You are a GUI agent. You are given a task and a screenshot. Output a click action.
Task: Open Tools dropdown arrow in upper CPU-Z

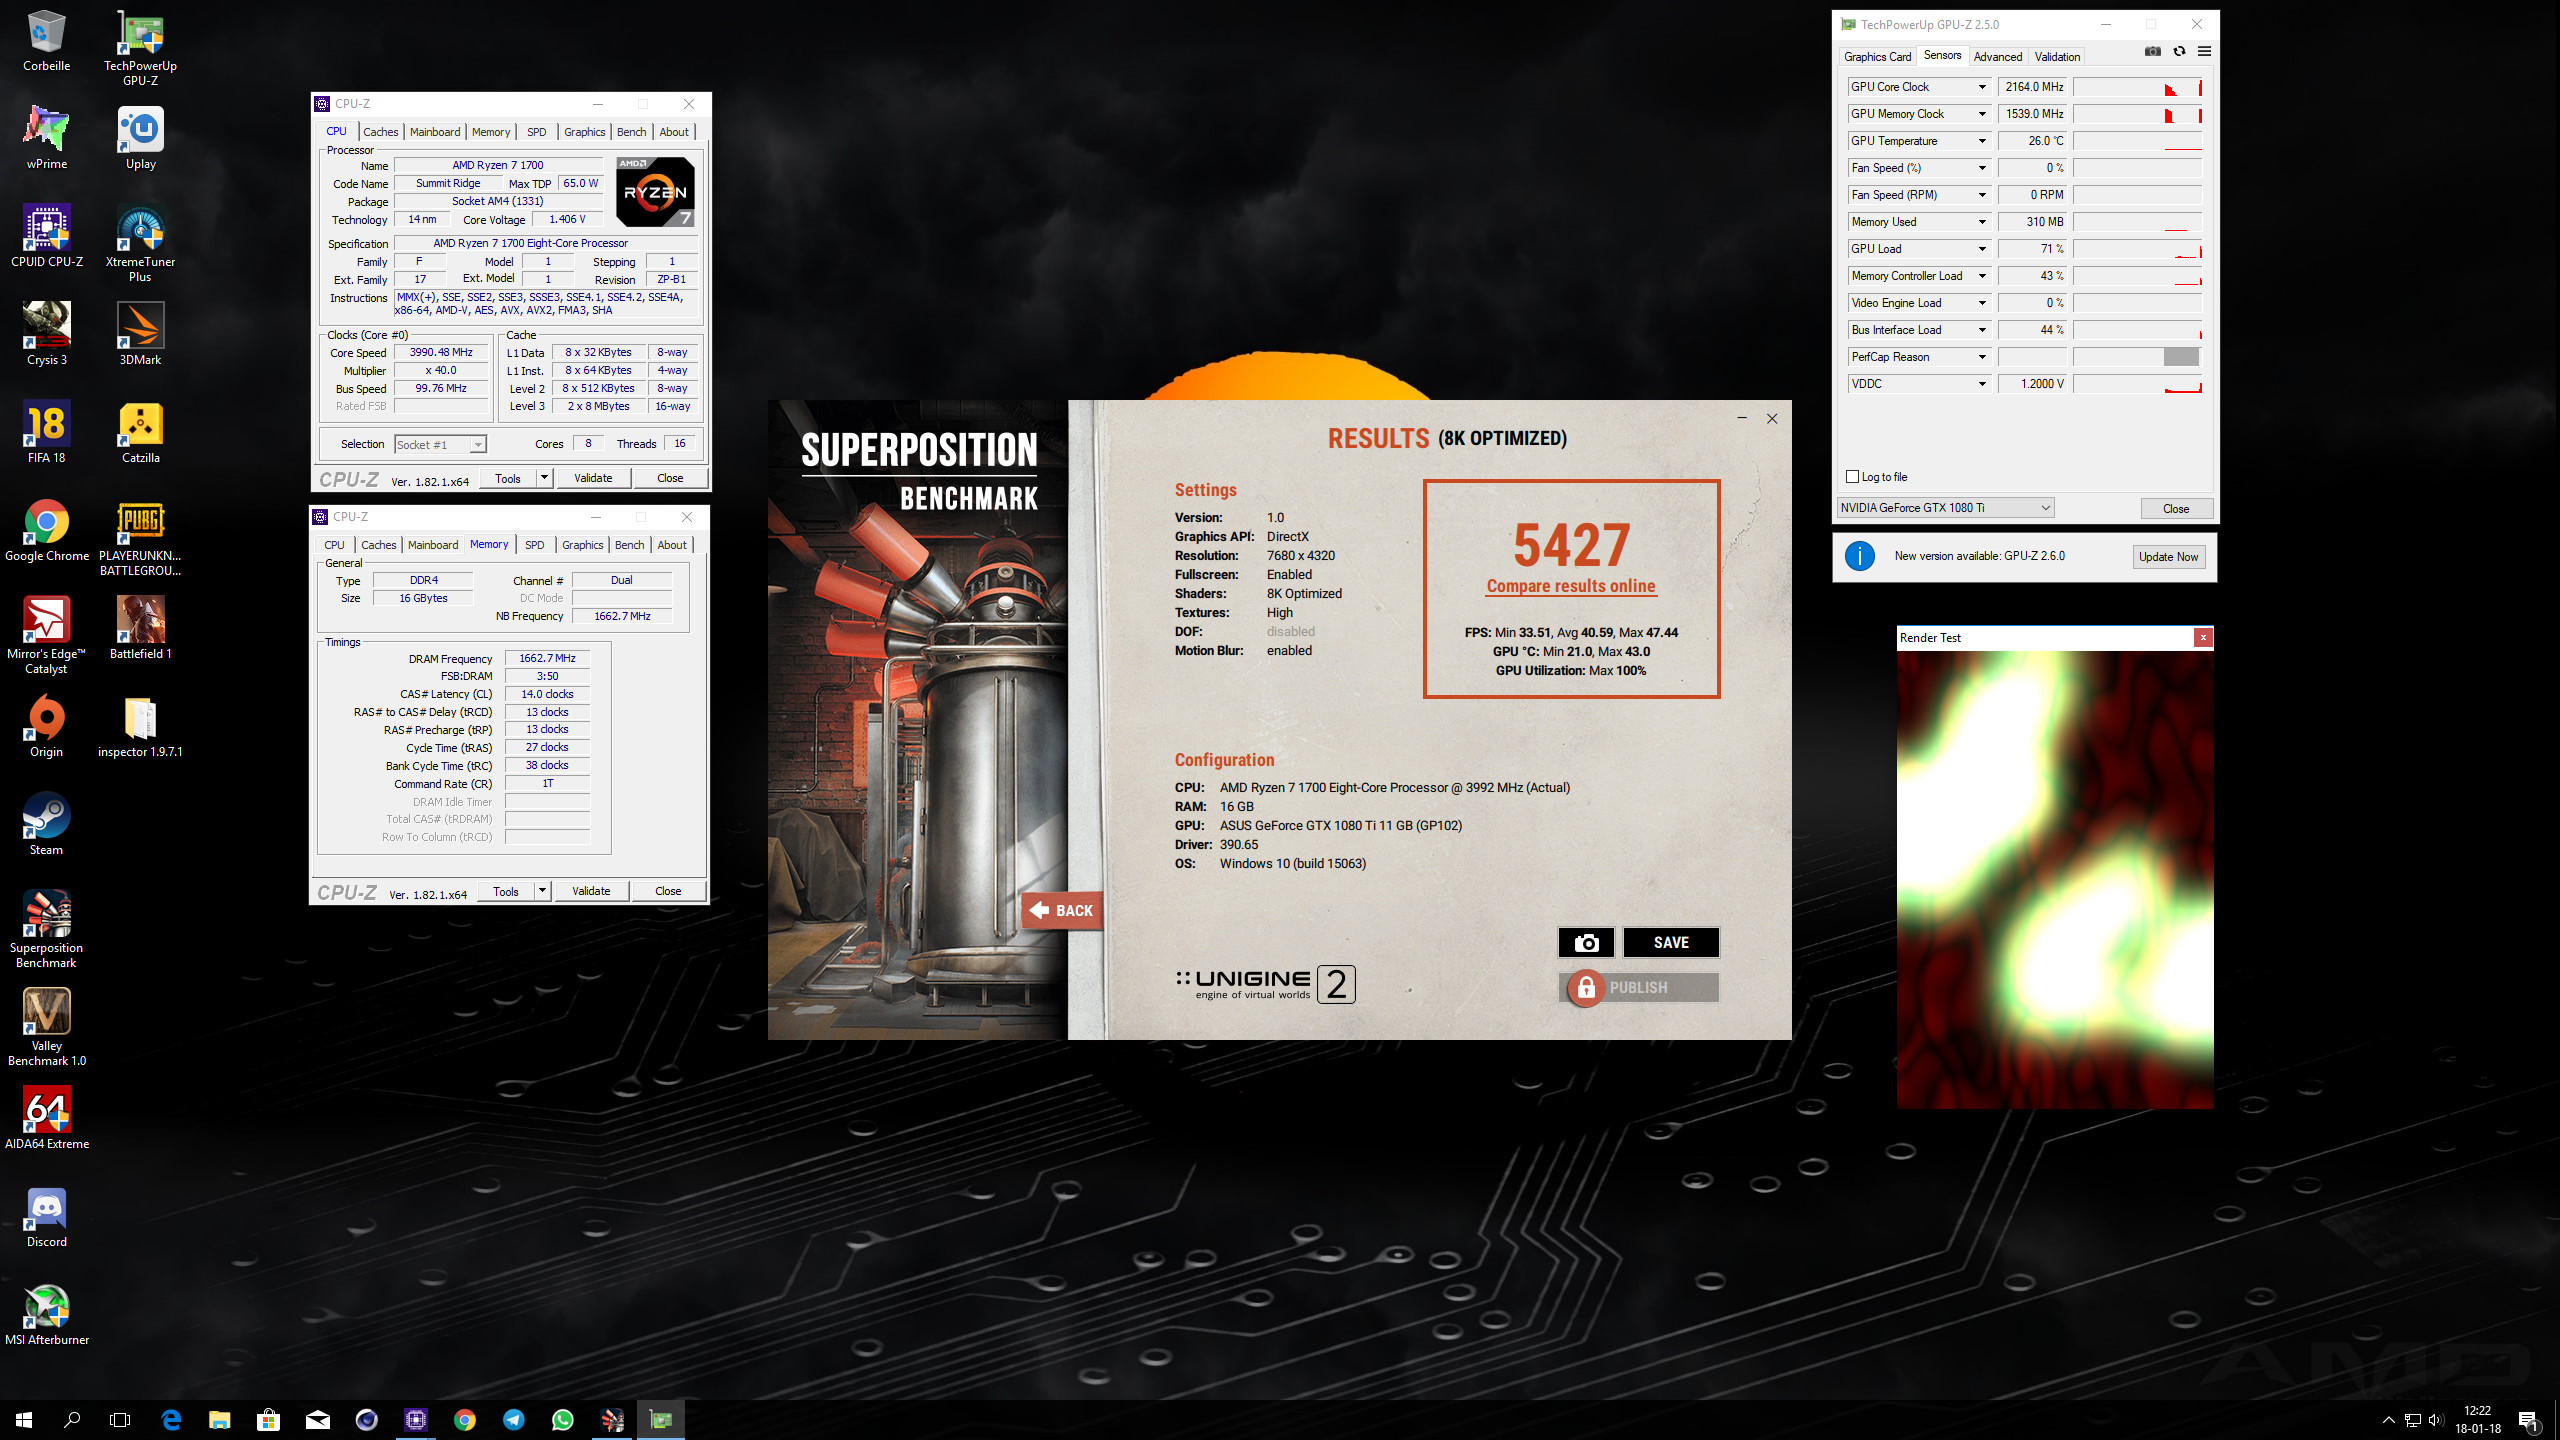(x=545, y=478)
